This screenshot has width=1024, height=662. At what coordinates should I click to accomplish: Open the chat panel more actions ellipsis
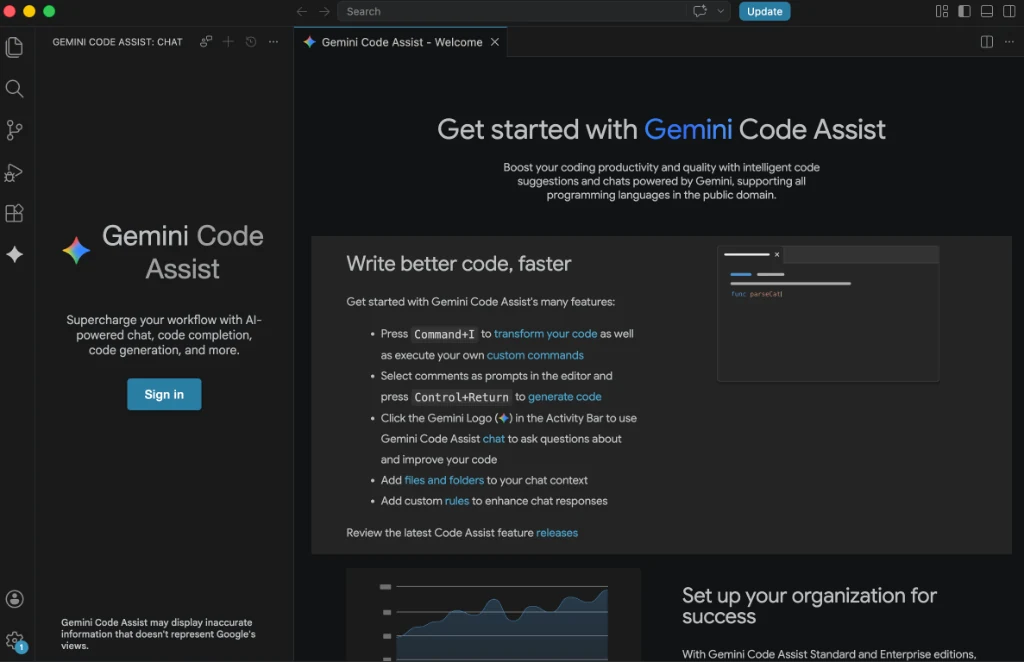coord(274,42)
